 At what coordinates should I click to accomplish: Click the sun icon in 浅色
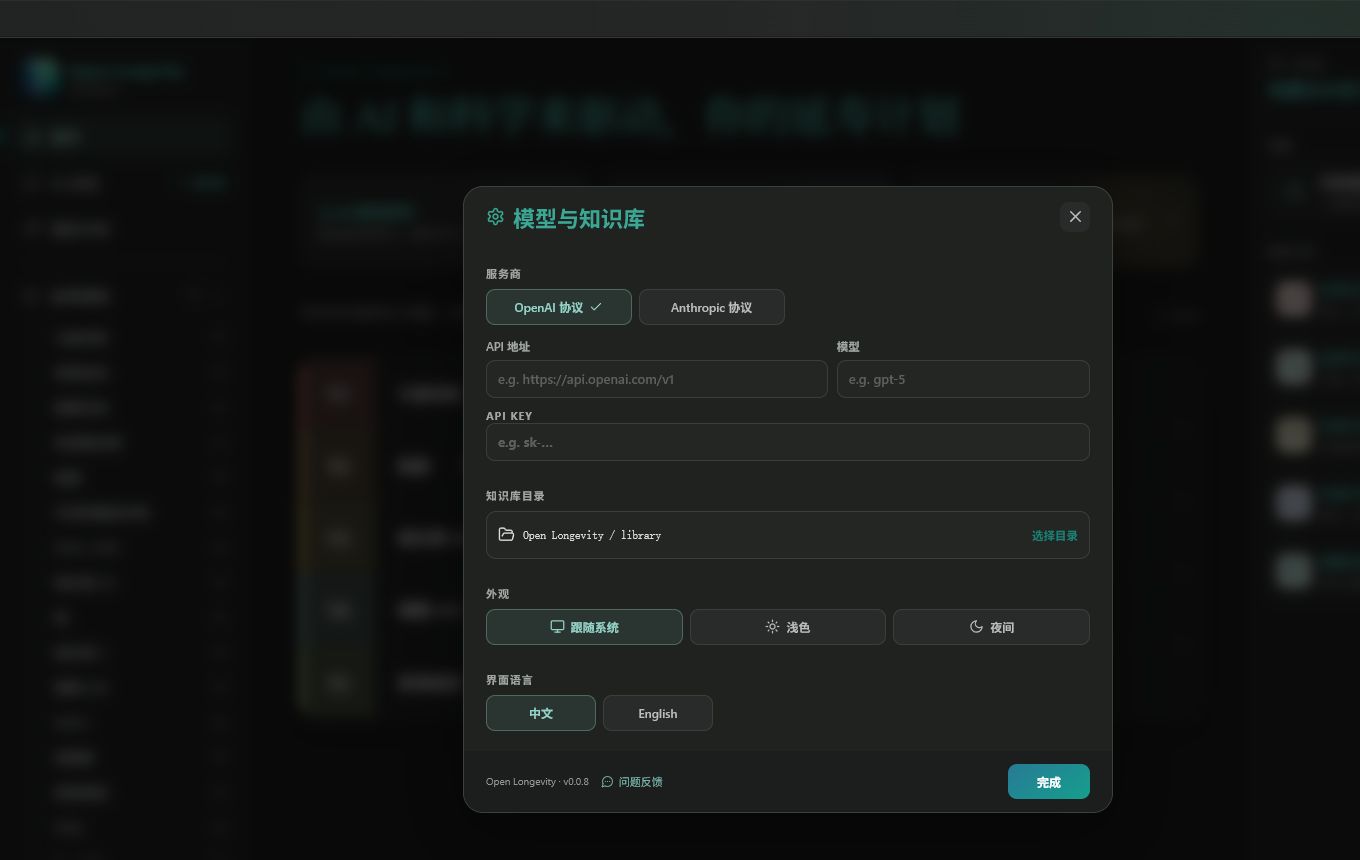coord(772,627)
